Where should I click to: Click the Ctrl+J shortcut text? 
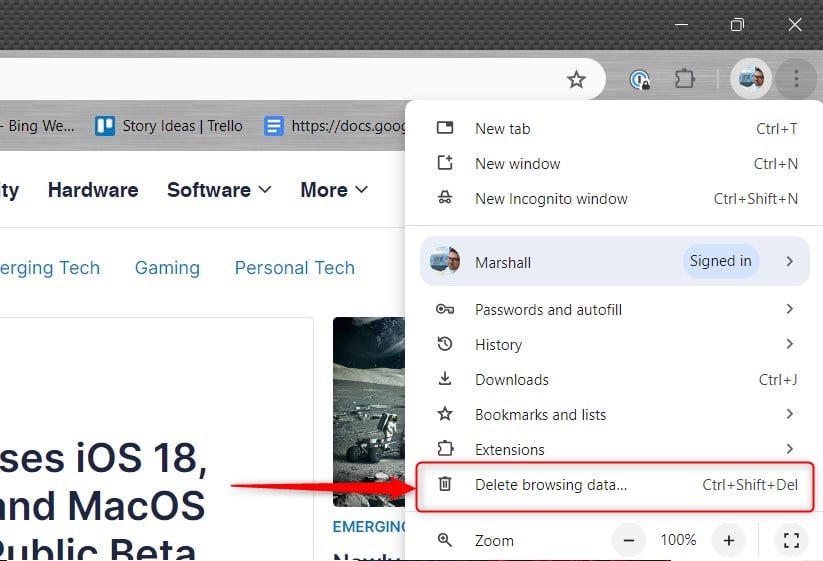pyautogui.click(x=778, y=379)
